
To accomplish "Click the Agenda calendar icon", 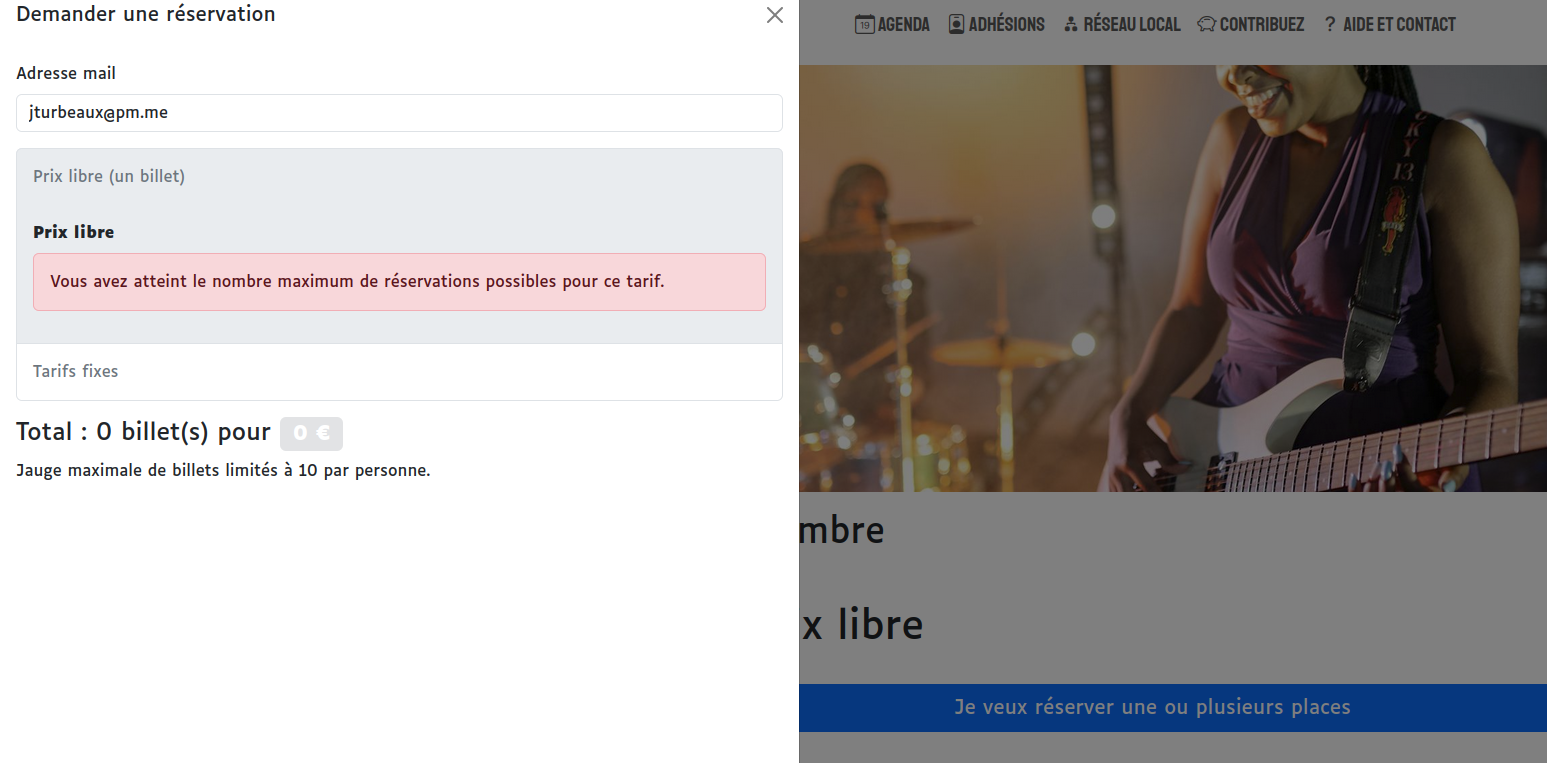I will coord(864,24).
